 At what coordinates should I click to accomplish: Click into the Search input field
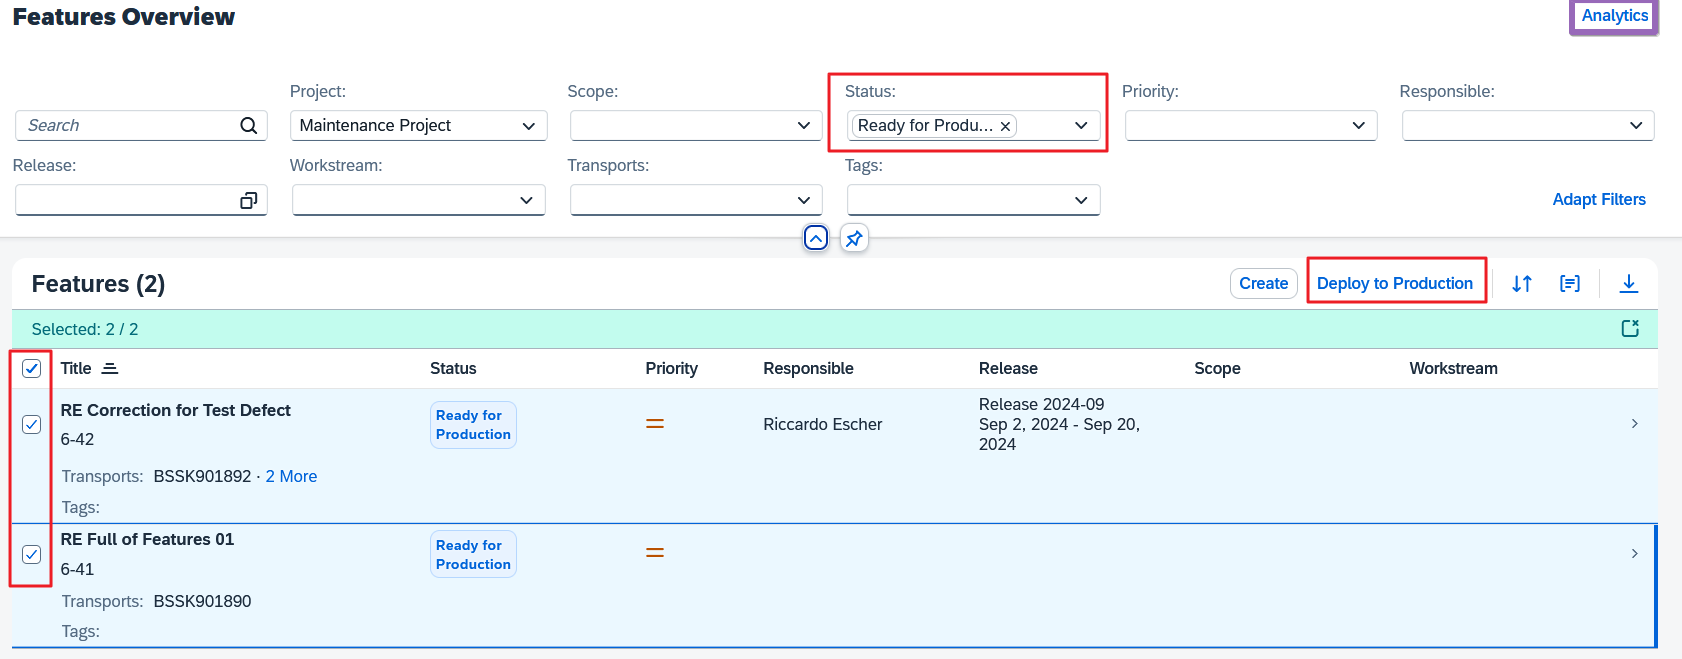coord(125,126)
